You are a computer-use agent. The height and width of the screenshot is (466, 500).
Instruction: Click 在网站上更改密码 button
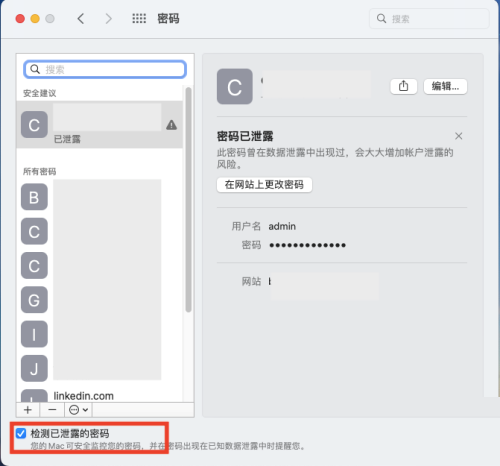[x=264, y=184]
